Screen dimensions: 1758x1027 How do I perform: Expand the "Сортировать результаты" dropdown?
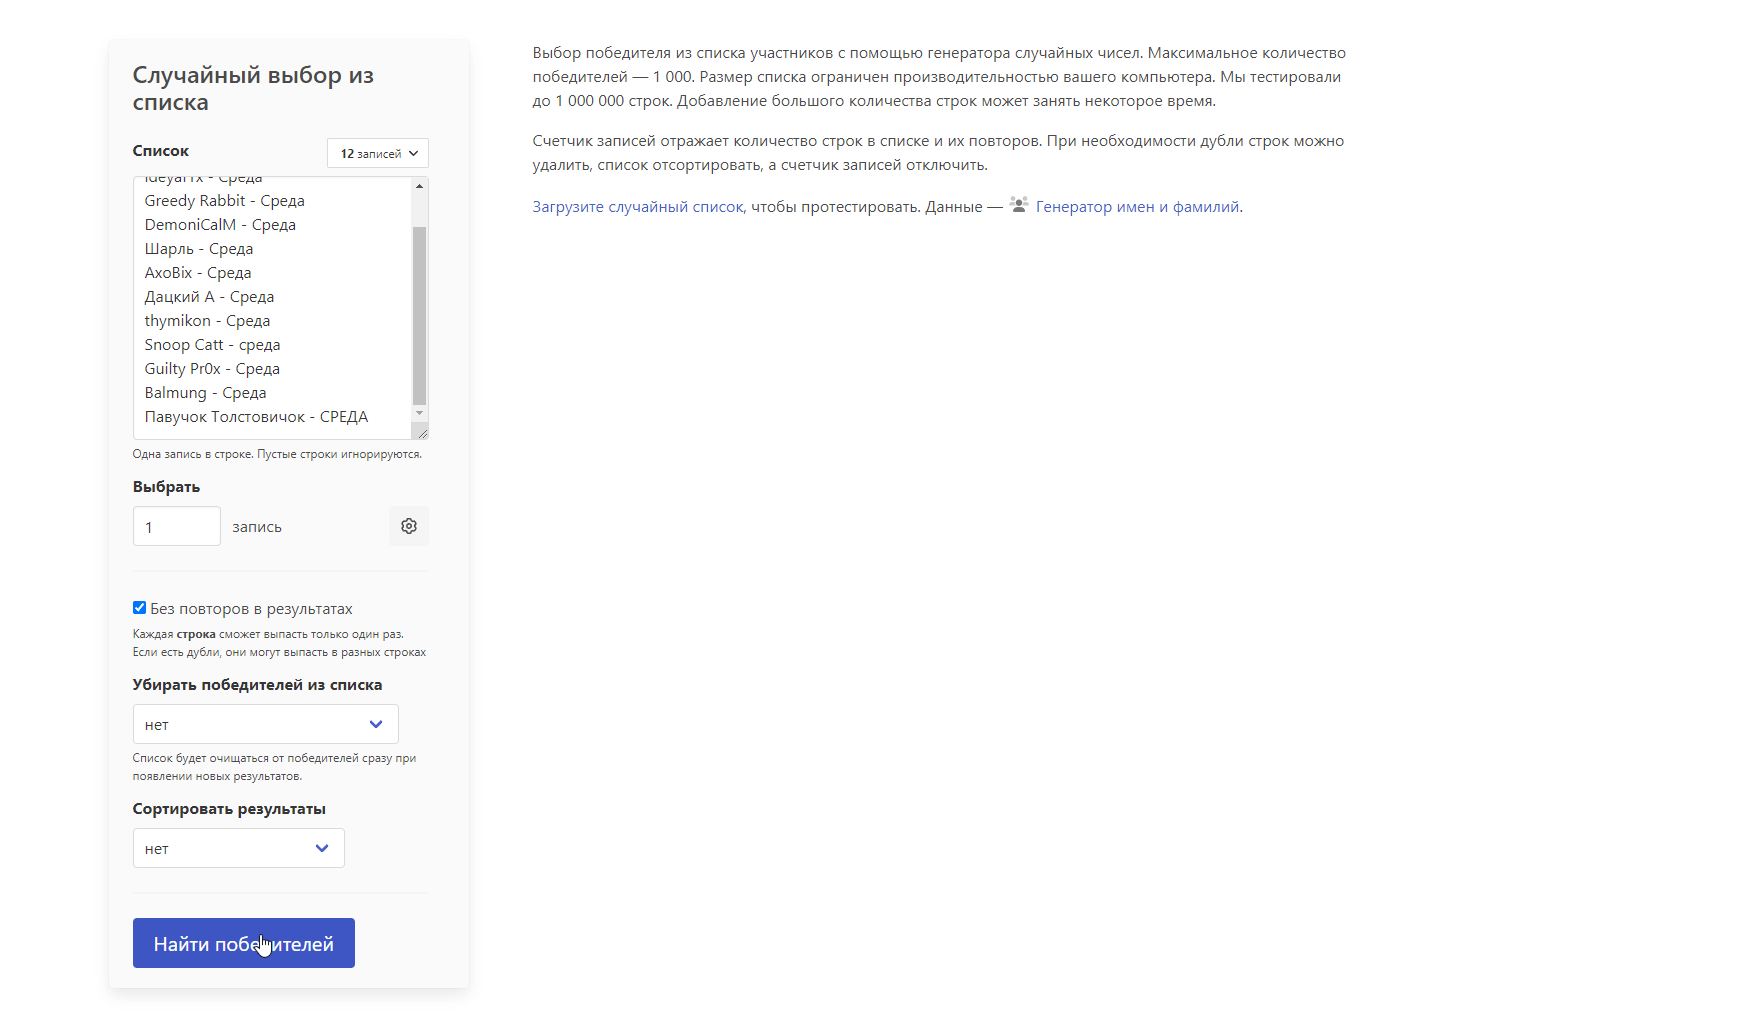pos(238,848)
